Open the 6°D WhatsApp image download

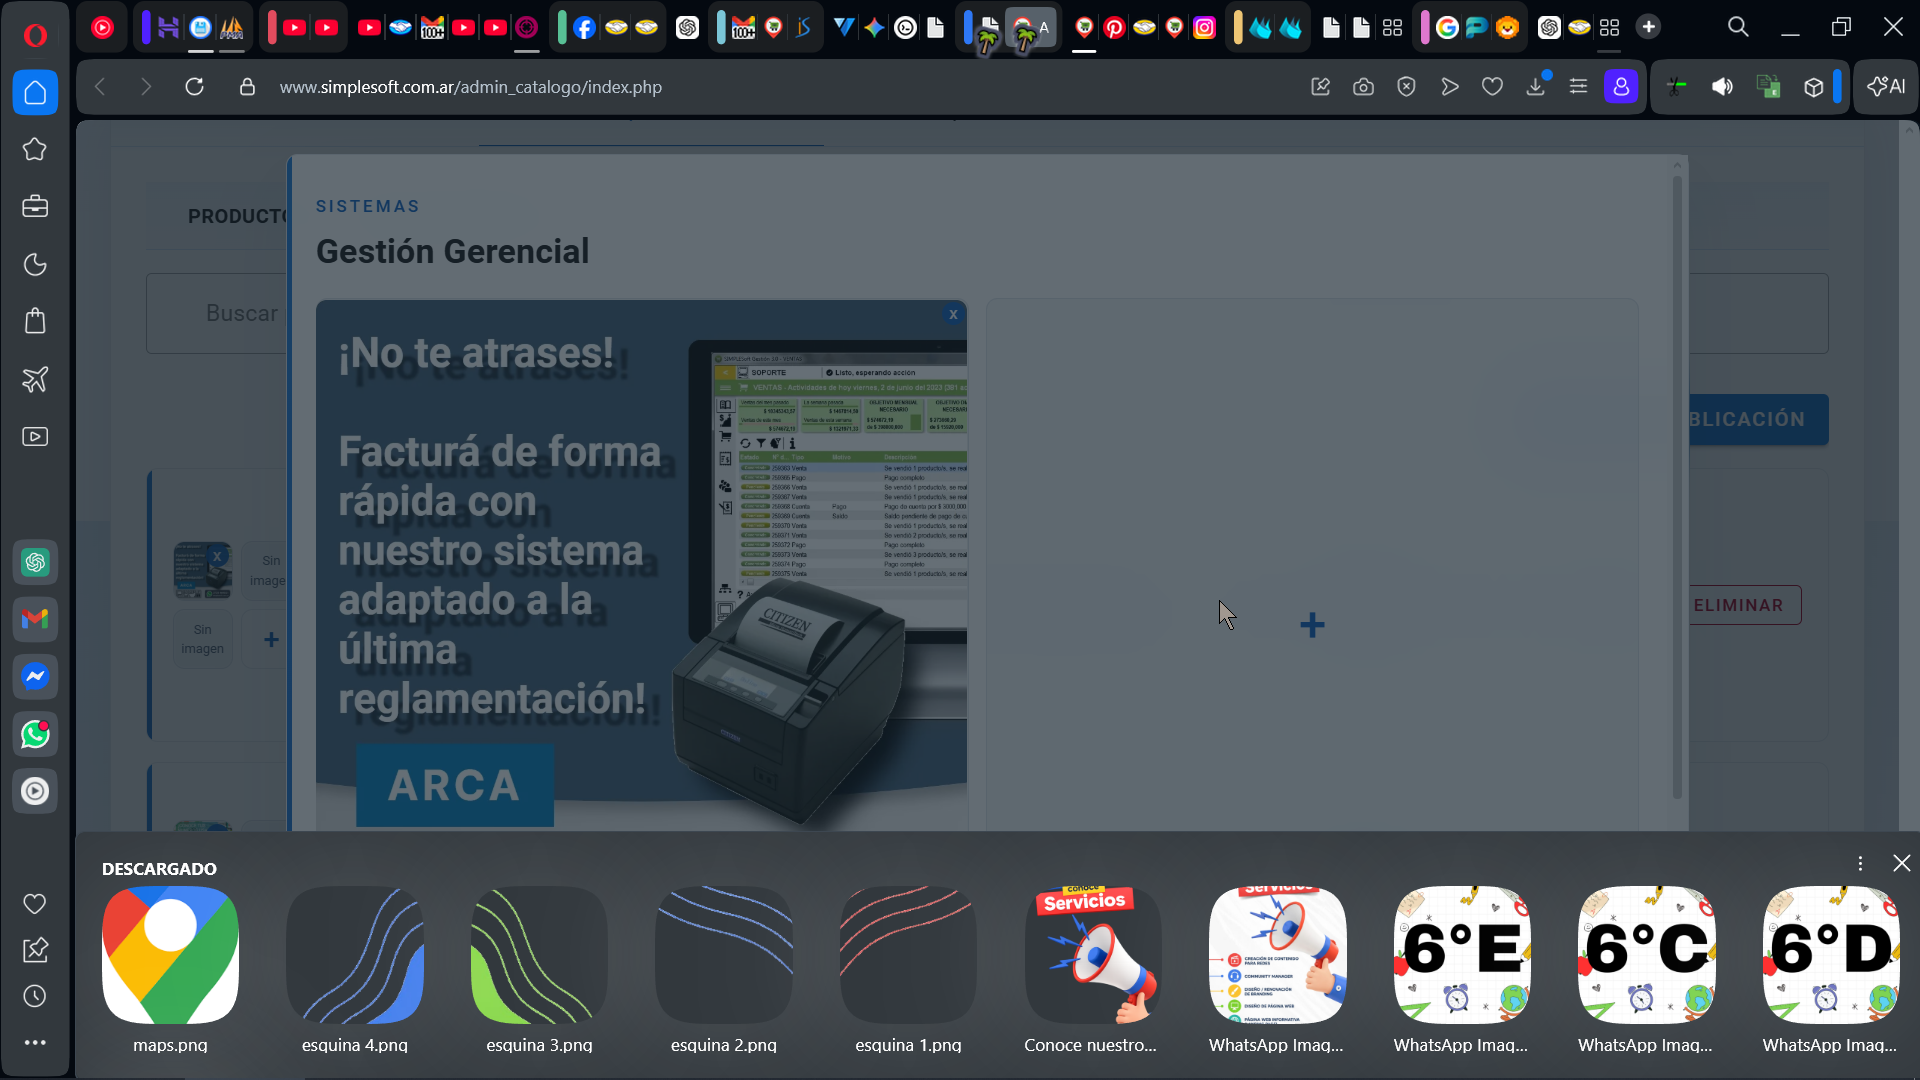pos(1830,970)
